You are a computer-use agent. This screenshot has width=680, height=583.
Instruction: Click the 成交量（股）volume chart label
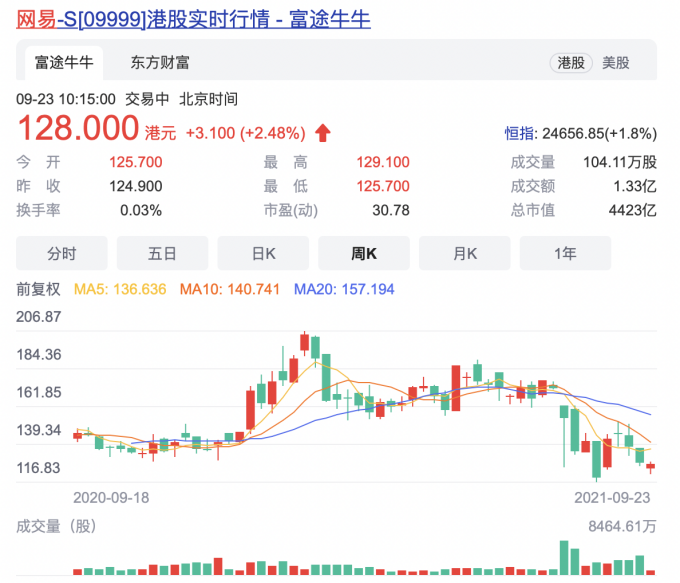pyautogui.click(x=56, y=527)
